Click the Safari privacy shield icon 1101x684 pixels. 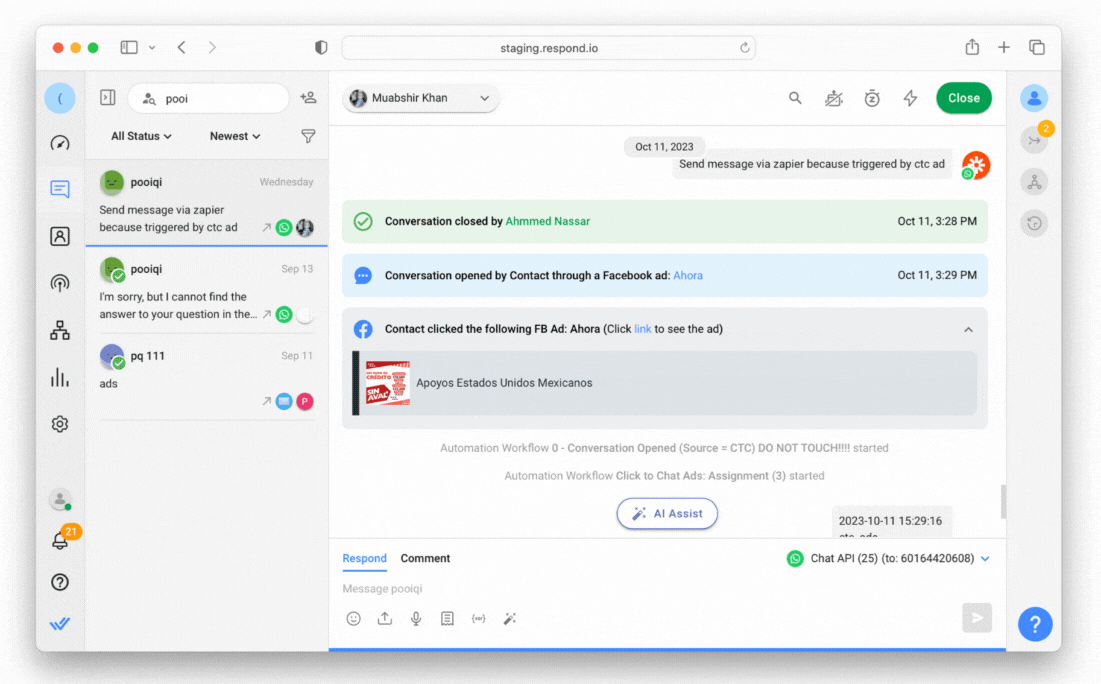[321, 48]
